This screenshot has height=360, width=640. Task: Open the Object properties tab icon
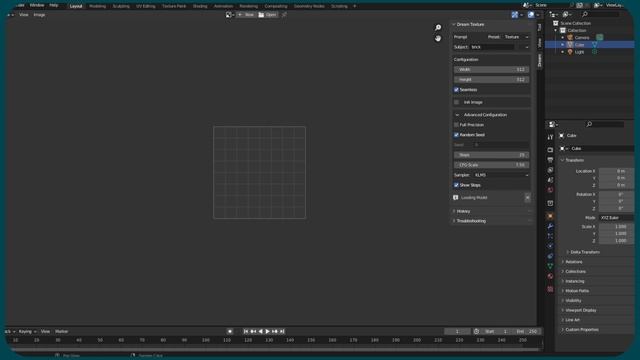click(x=550, y=216)
